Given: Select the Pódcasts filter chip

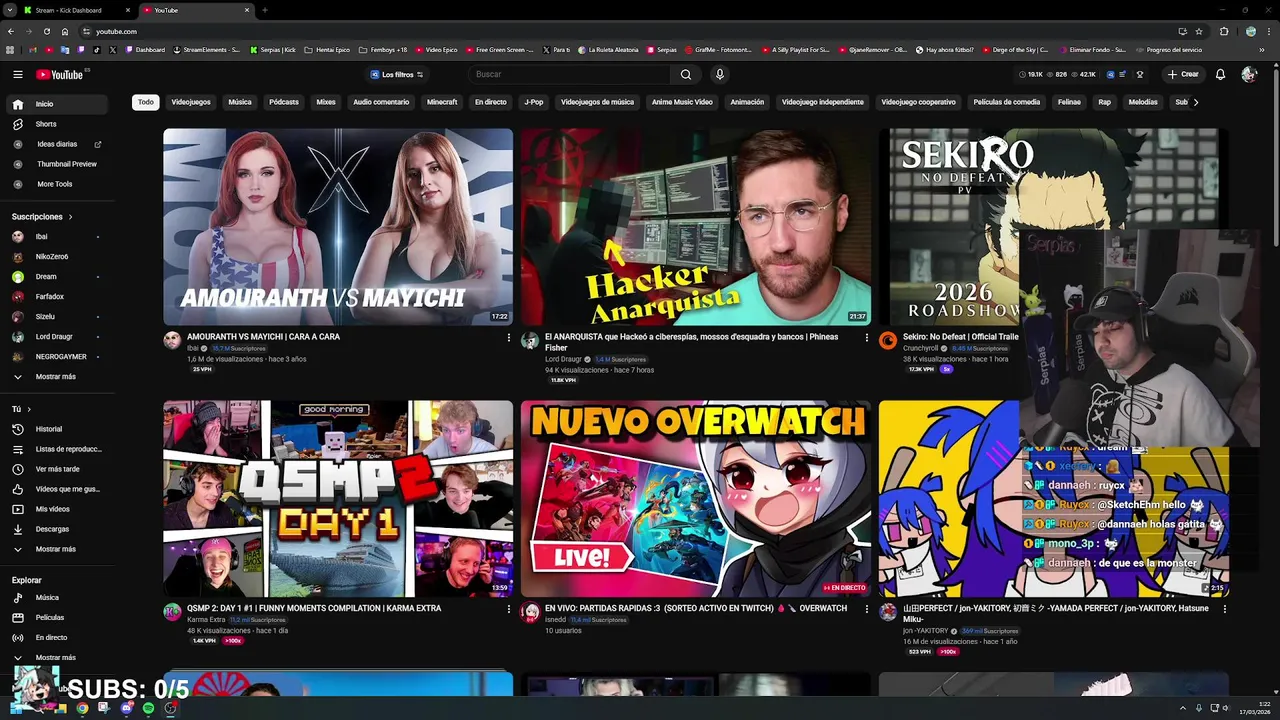Looking at the screenshot, I should [284, 102].
